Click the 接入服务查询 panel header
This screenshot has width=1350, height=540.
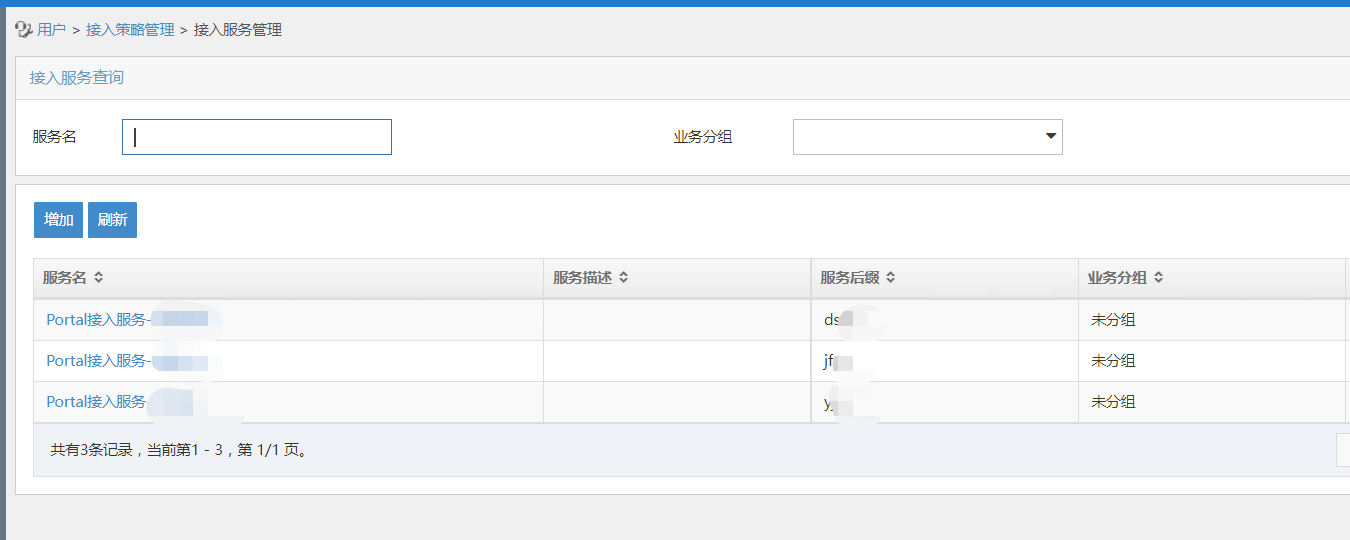pos(77,78)
